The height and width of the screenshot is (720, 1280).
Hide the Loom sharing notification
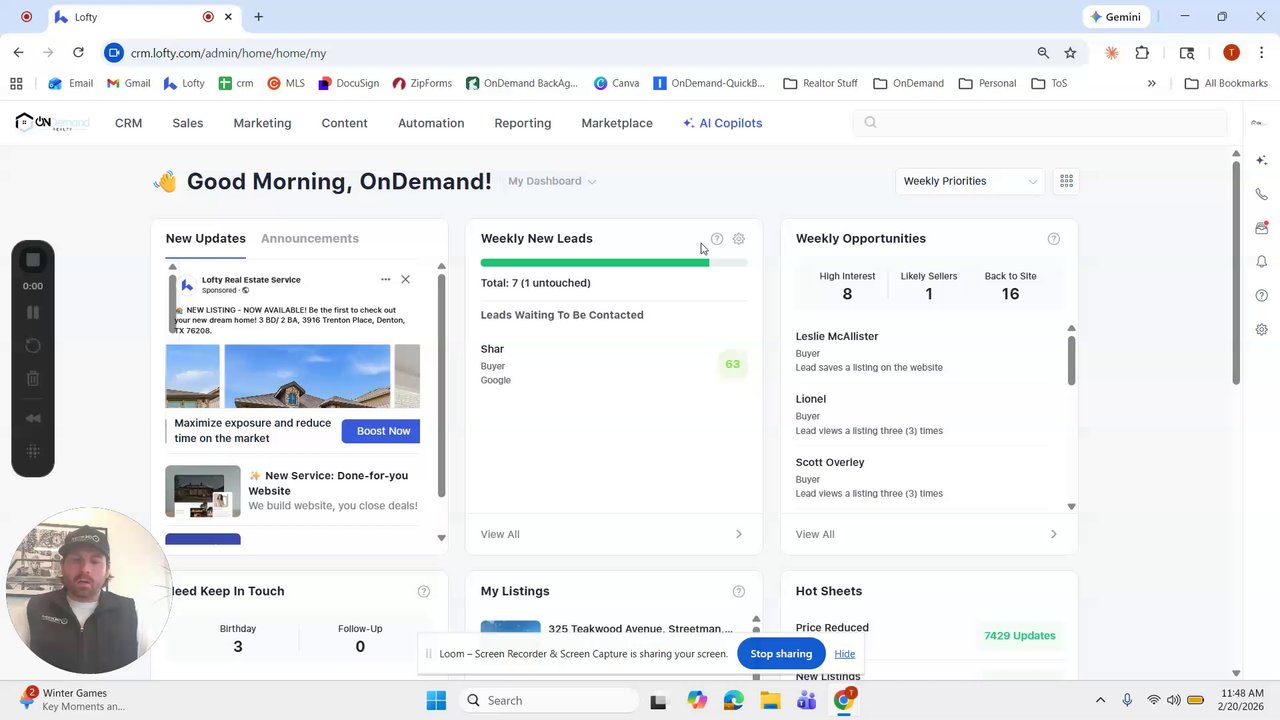tap(845, 654)
